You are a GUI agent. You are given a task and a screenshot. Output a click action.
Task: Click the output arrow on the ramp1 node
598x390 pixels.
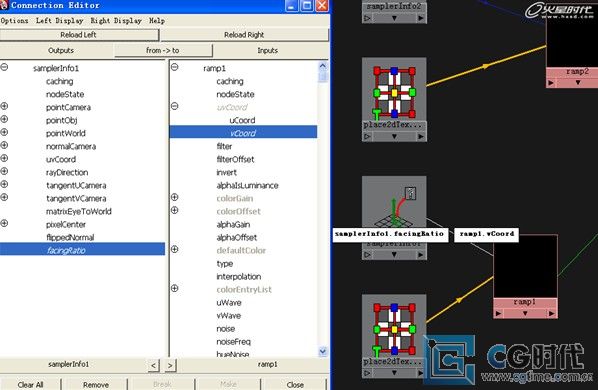[551, 313]
